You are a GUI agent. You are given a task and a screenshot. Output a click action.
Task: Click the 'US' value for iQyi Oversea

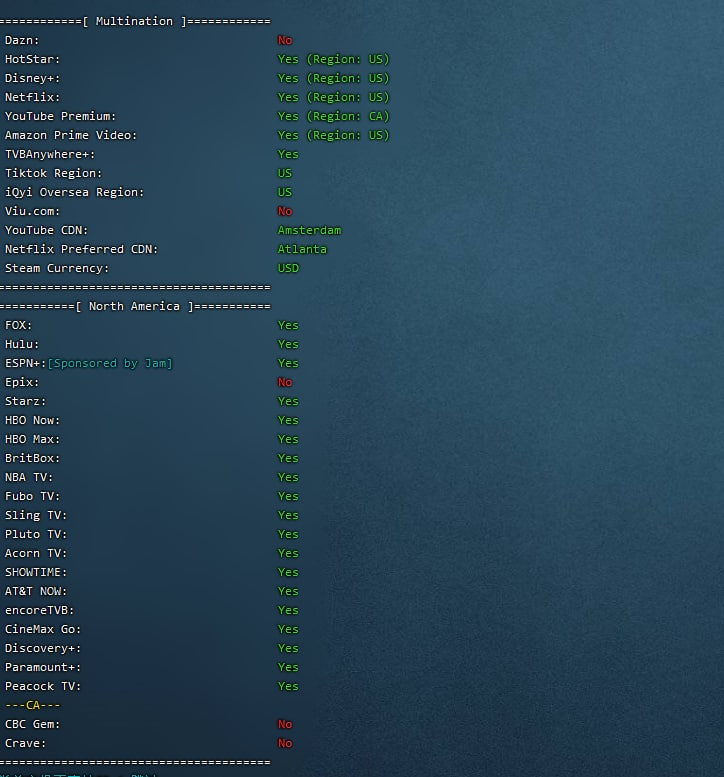pyautogui.click(x=285, y=192)
